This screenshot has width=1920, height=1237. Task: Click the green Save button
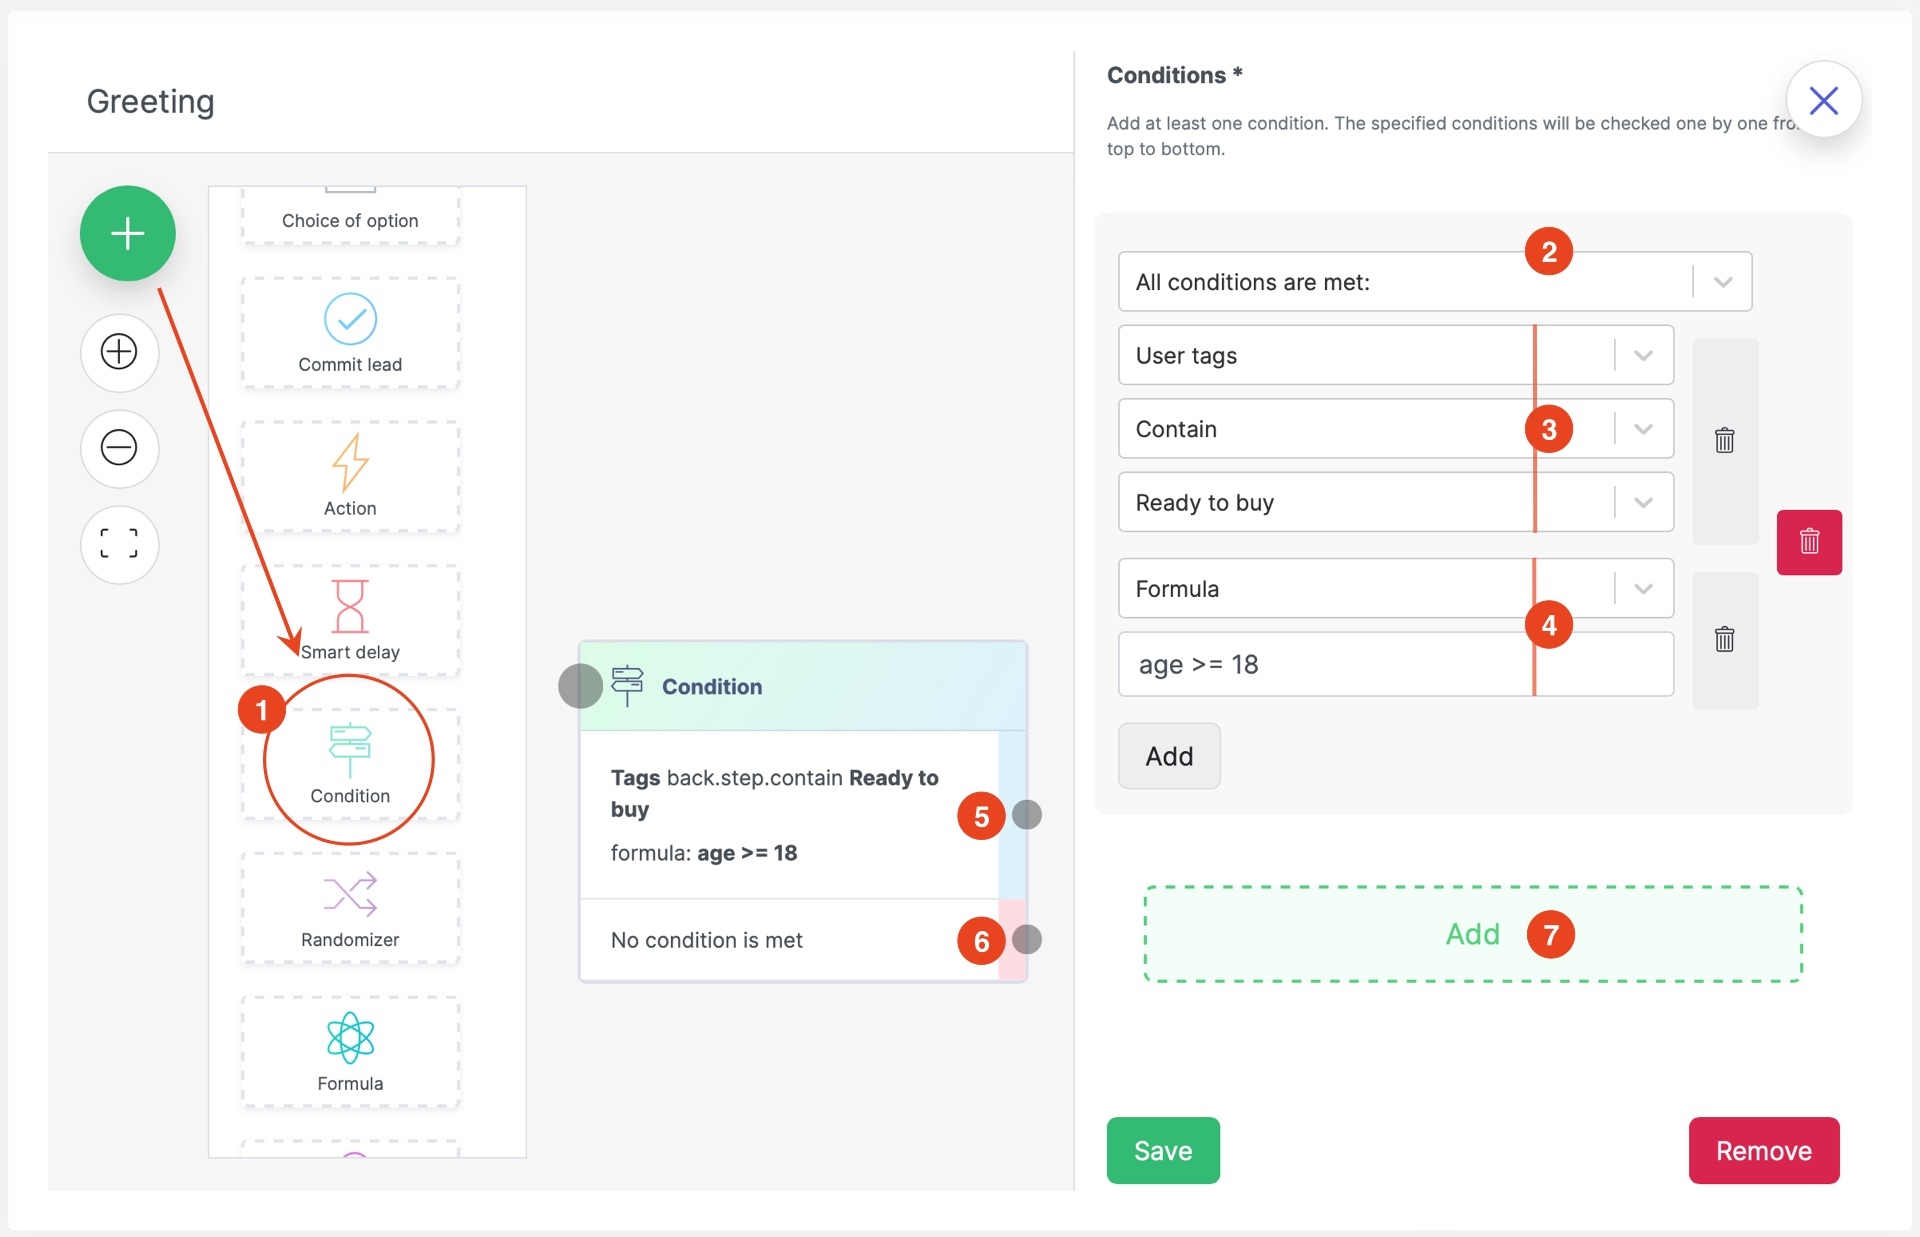pyautogui.click(x=1162, y=1150)
